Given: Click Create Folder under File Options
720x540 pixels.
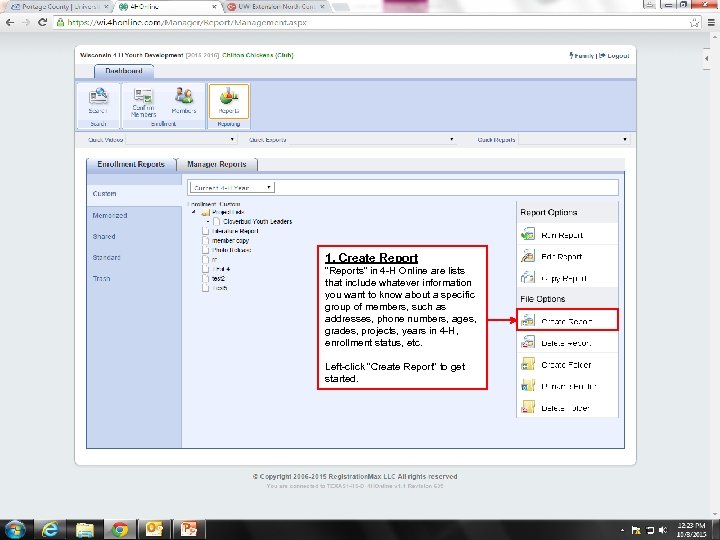Looking at the screenshot, I should pyautogui.click(x=567, y=365).
